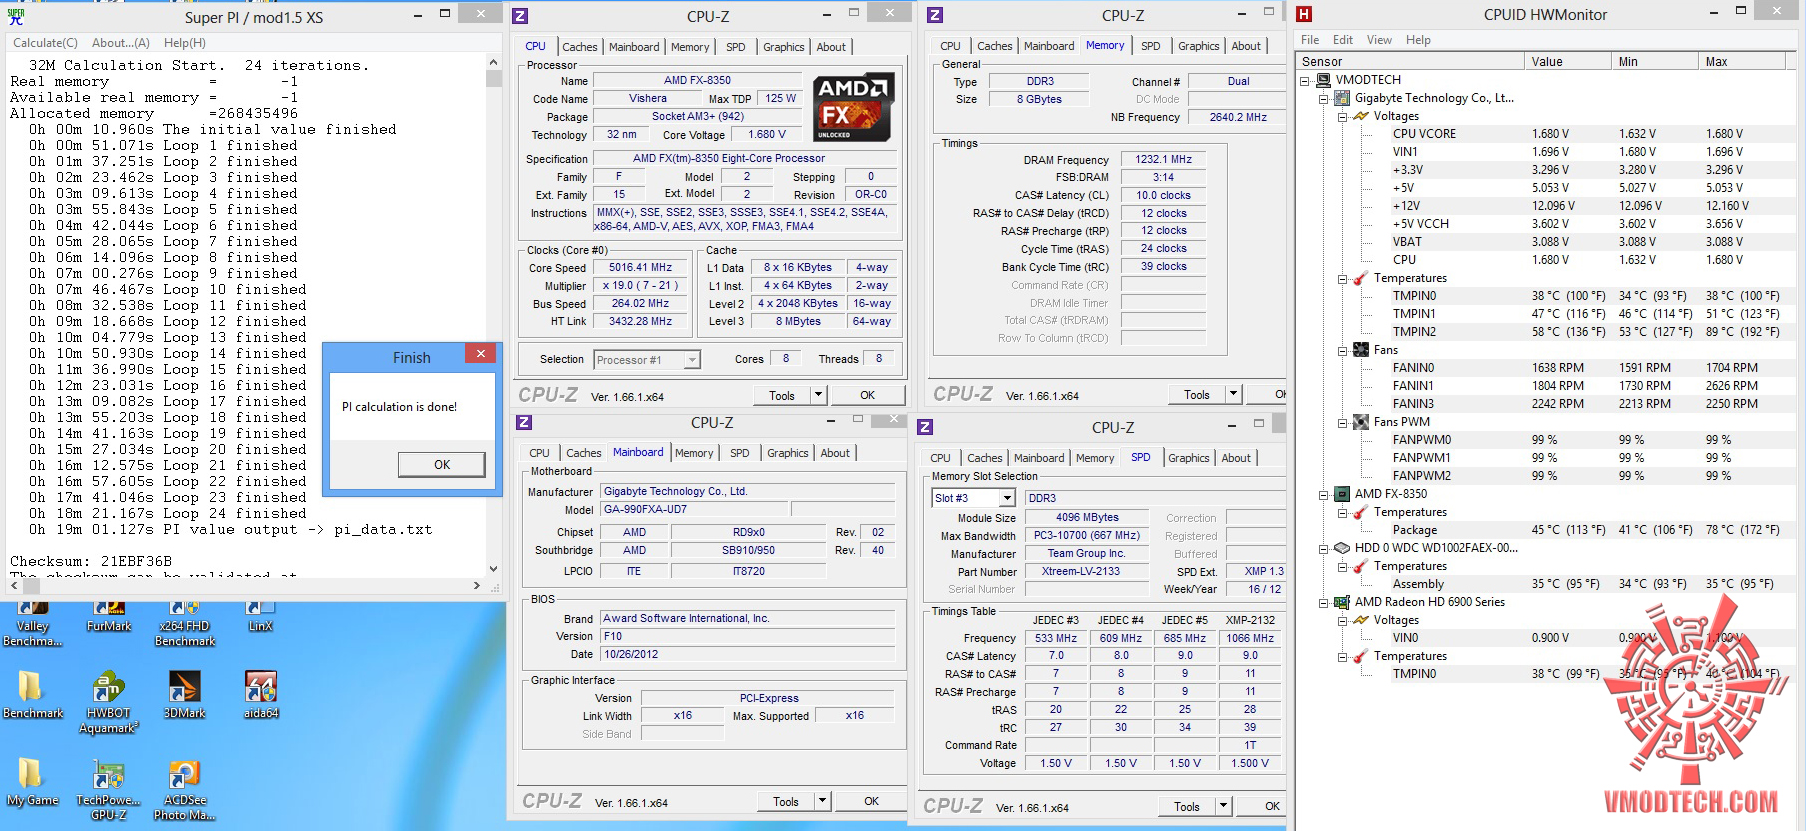Click the VMODTECH computer icon in HWMonitor
Image resolution: width=1806 pixels, height=831 pixels.
(x=1324, y=80)
